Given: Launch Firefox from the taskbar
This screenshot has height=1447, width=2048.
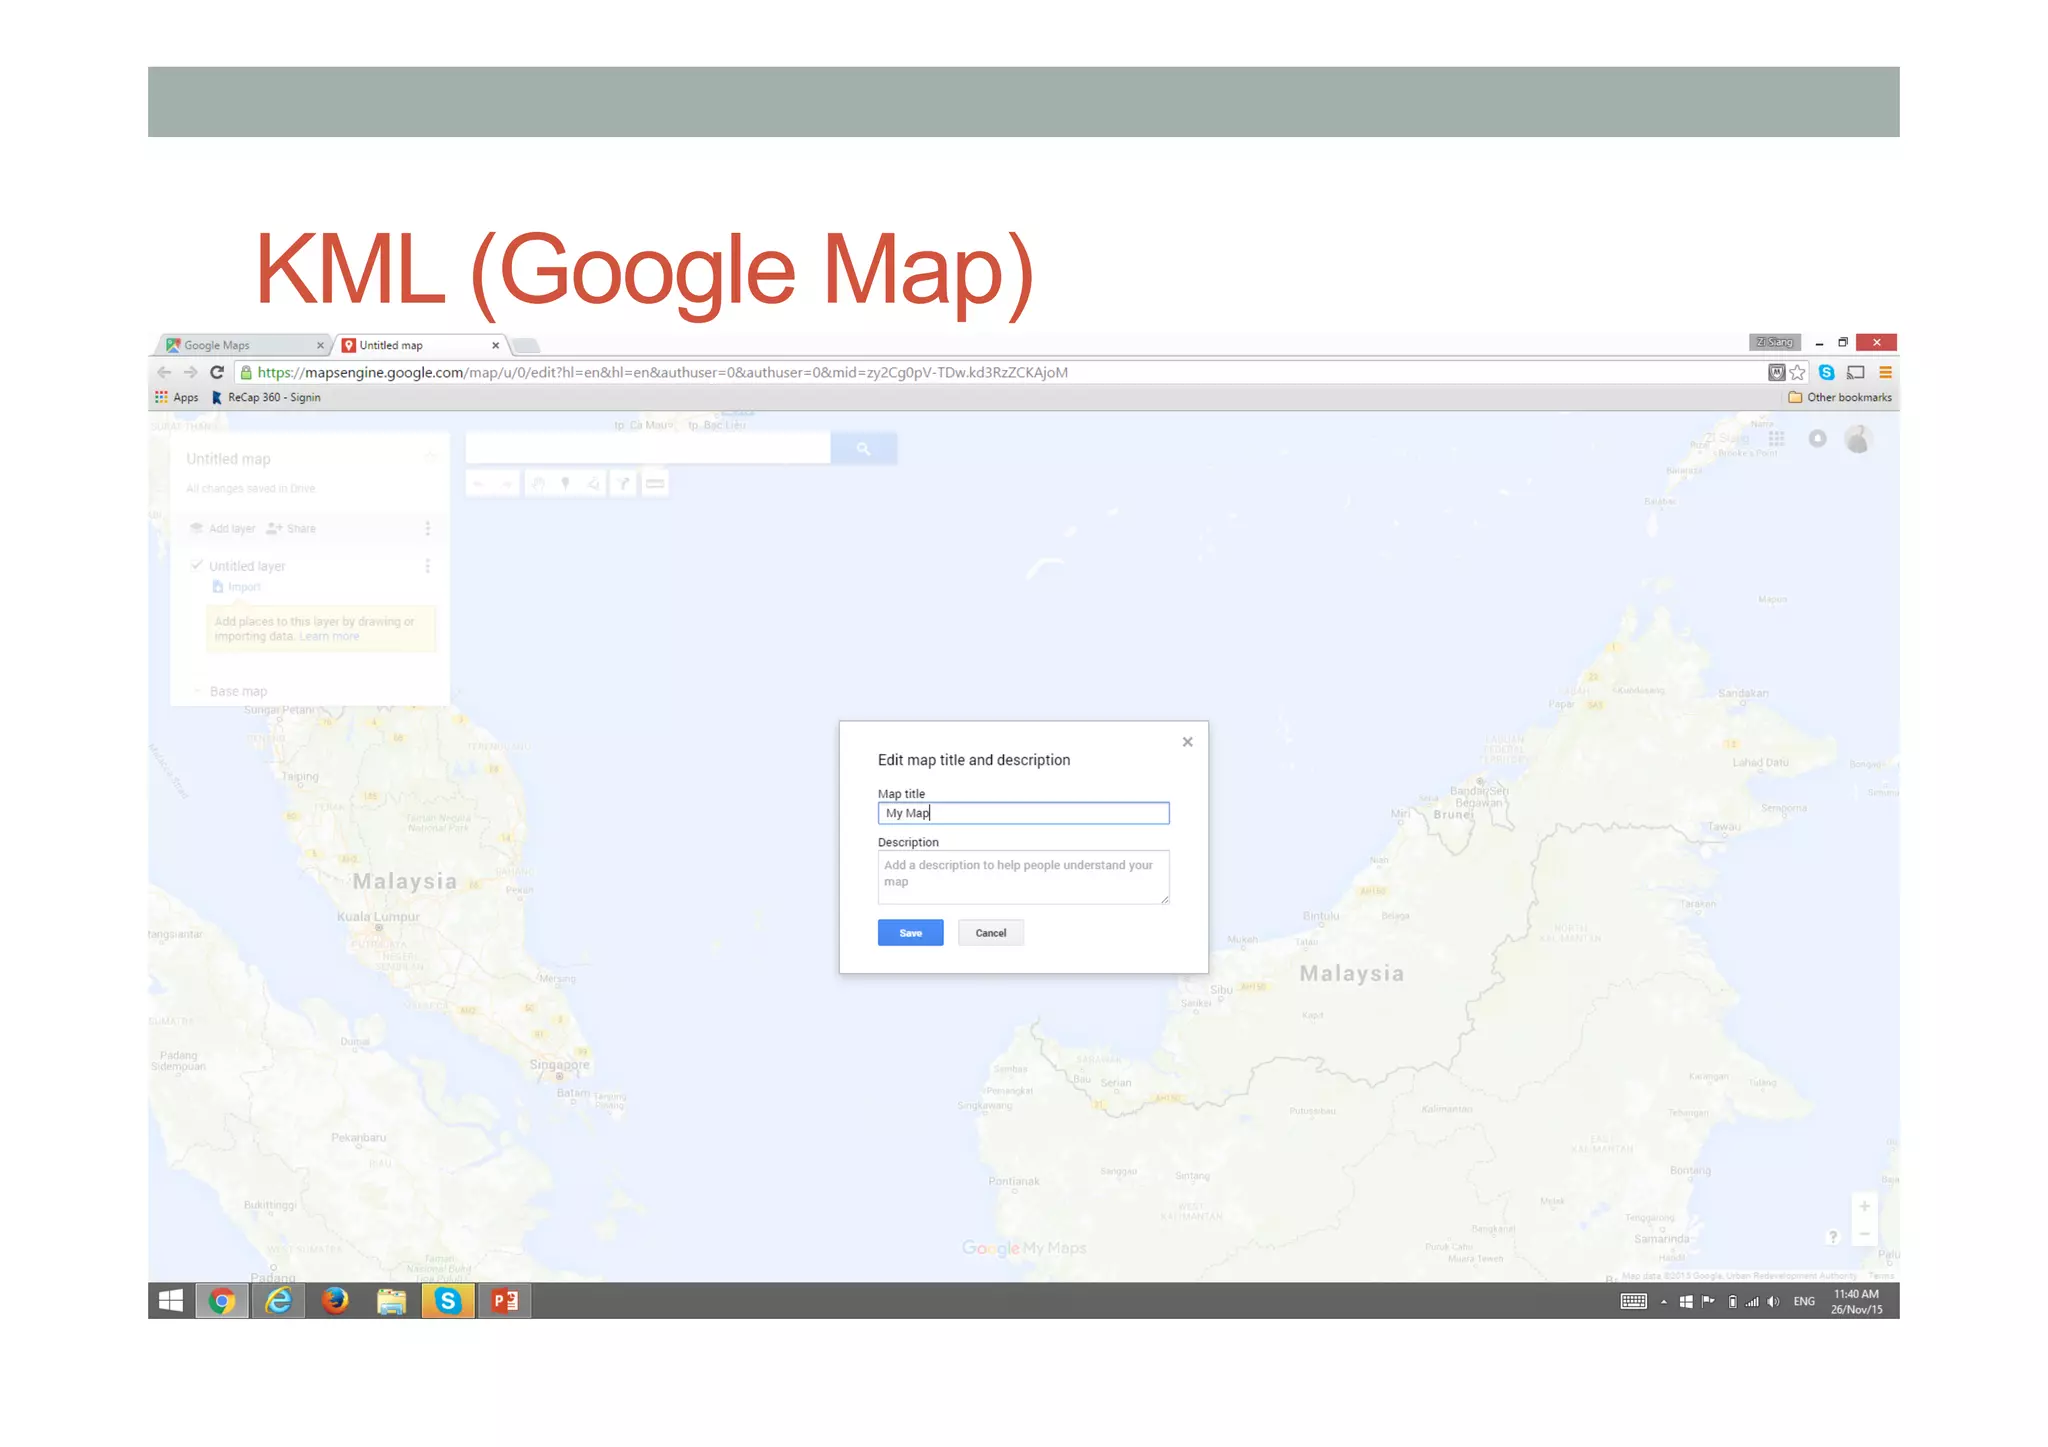Looking at the screenshot, I should coord(335,1301).
